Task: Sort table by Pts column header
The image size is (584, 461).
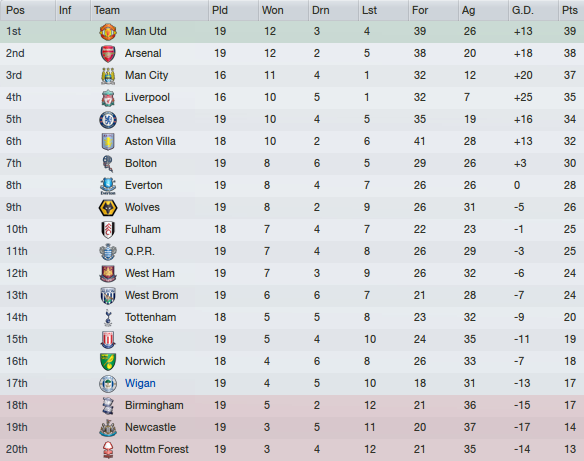Action: (x=571, y=10)
